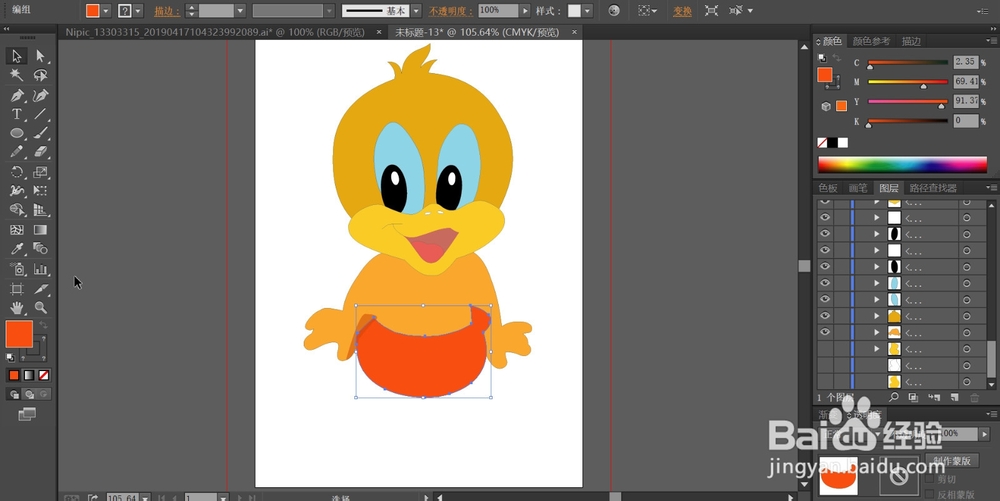
Task: Select the Eyedropper tool
Action: (17, 249)
